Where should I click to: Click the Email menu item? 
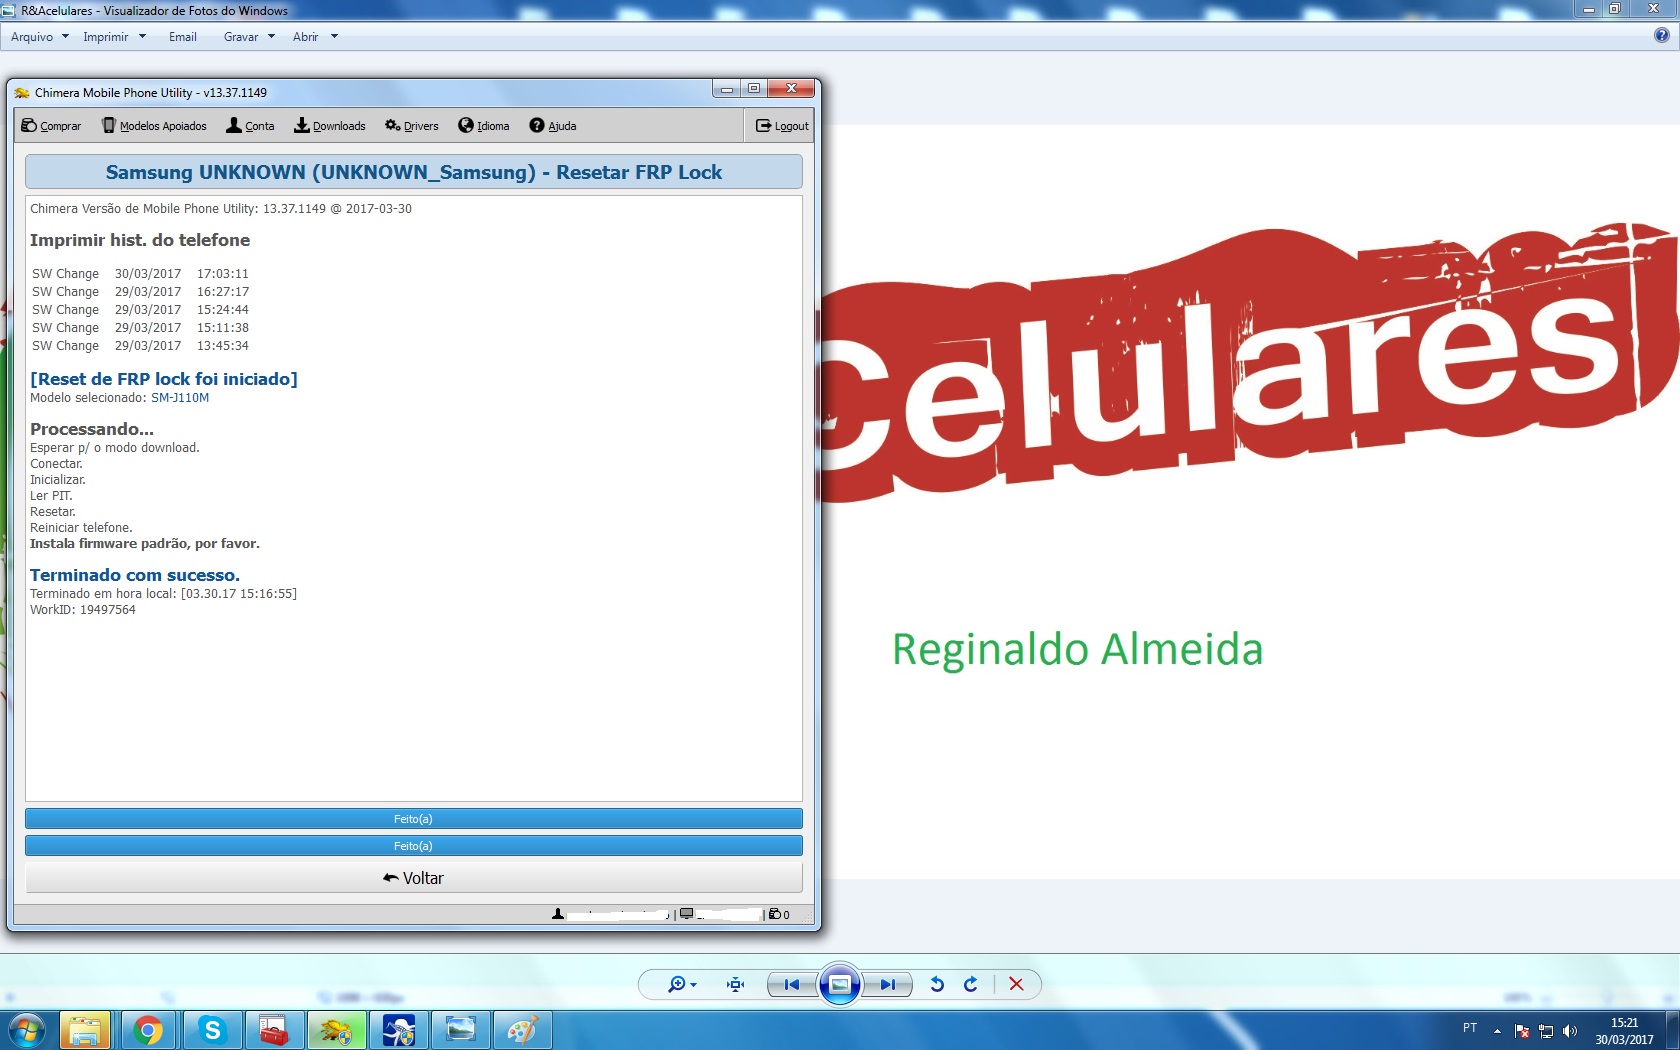(x=183, y=37)
